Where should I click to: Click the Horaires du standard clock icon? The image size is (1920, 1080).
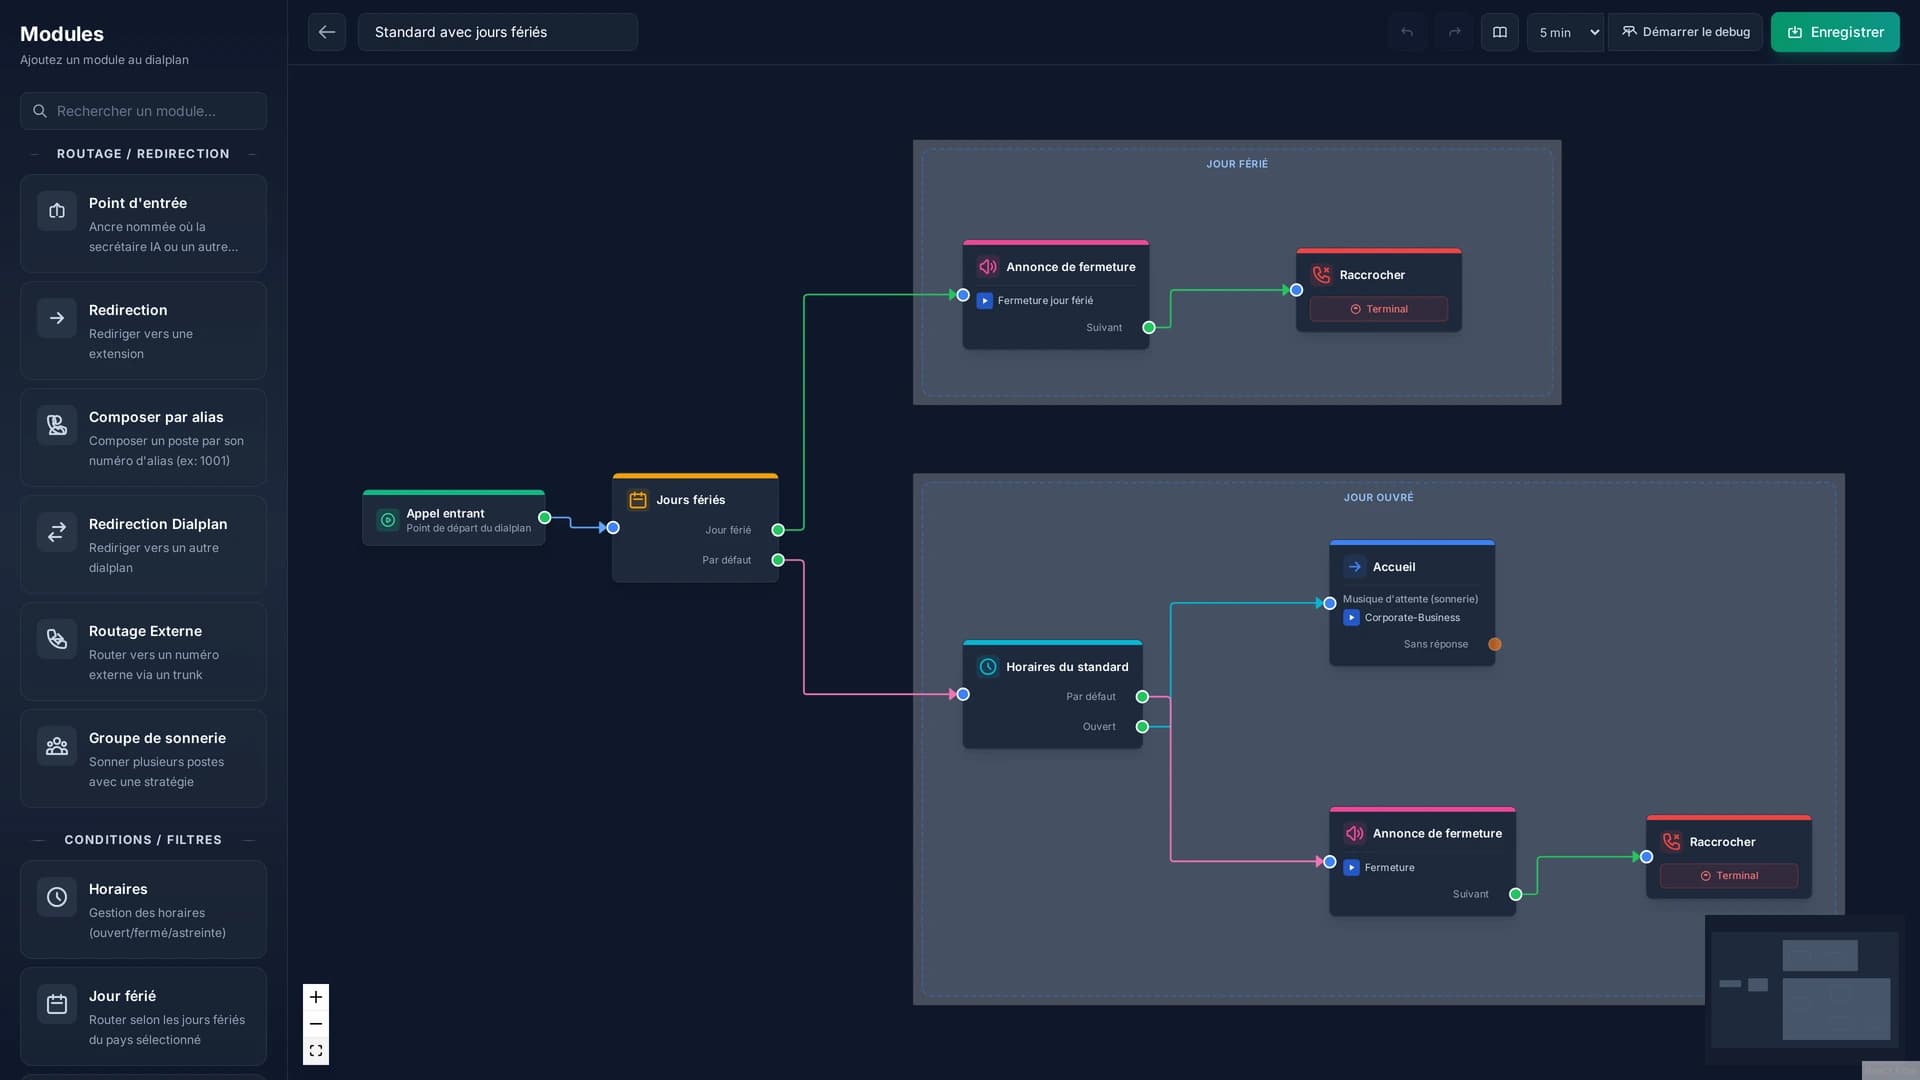pos(988,667)
